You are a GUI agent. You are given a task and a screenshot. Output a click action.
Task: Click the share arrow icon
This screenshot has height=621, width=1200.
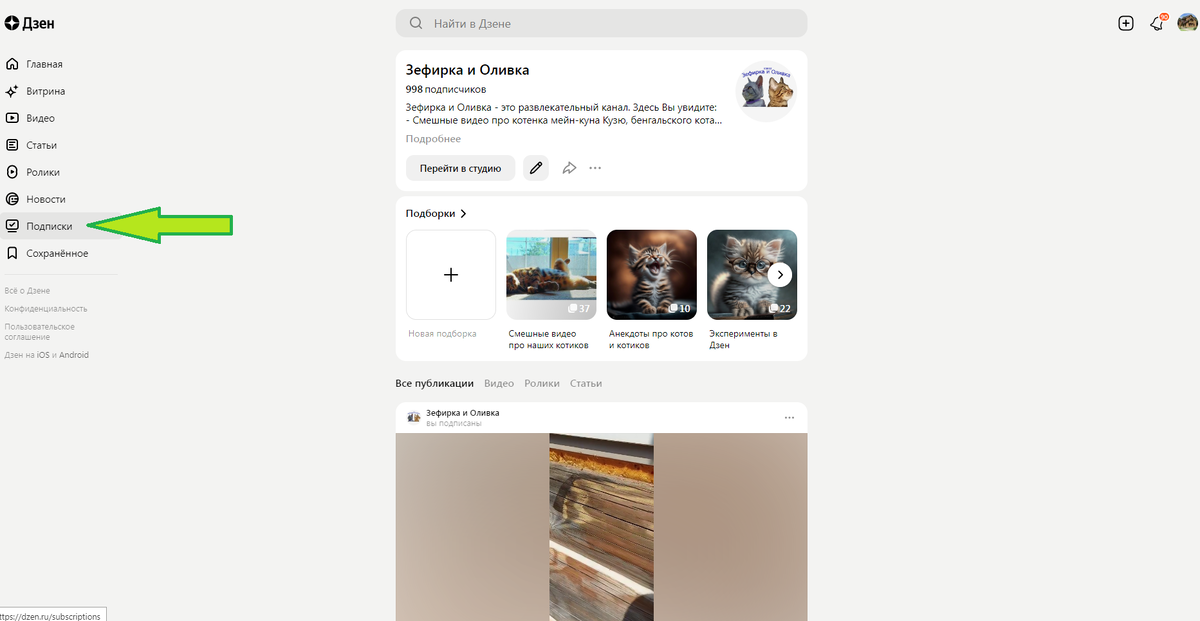(569, 168)
